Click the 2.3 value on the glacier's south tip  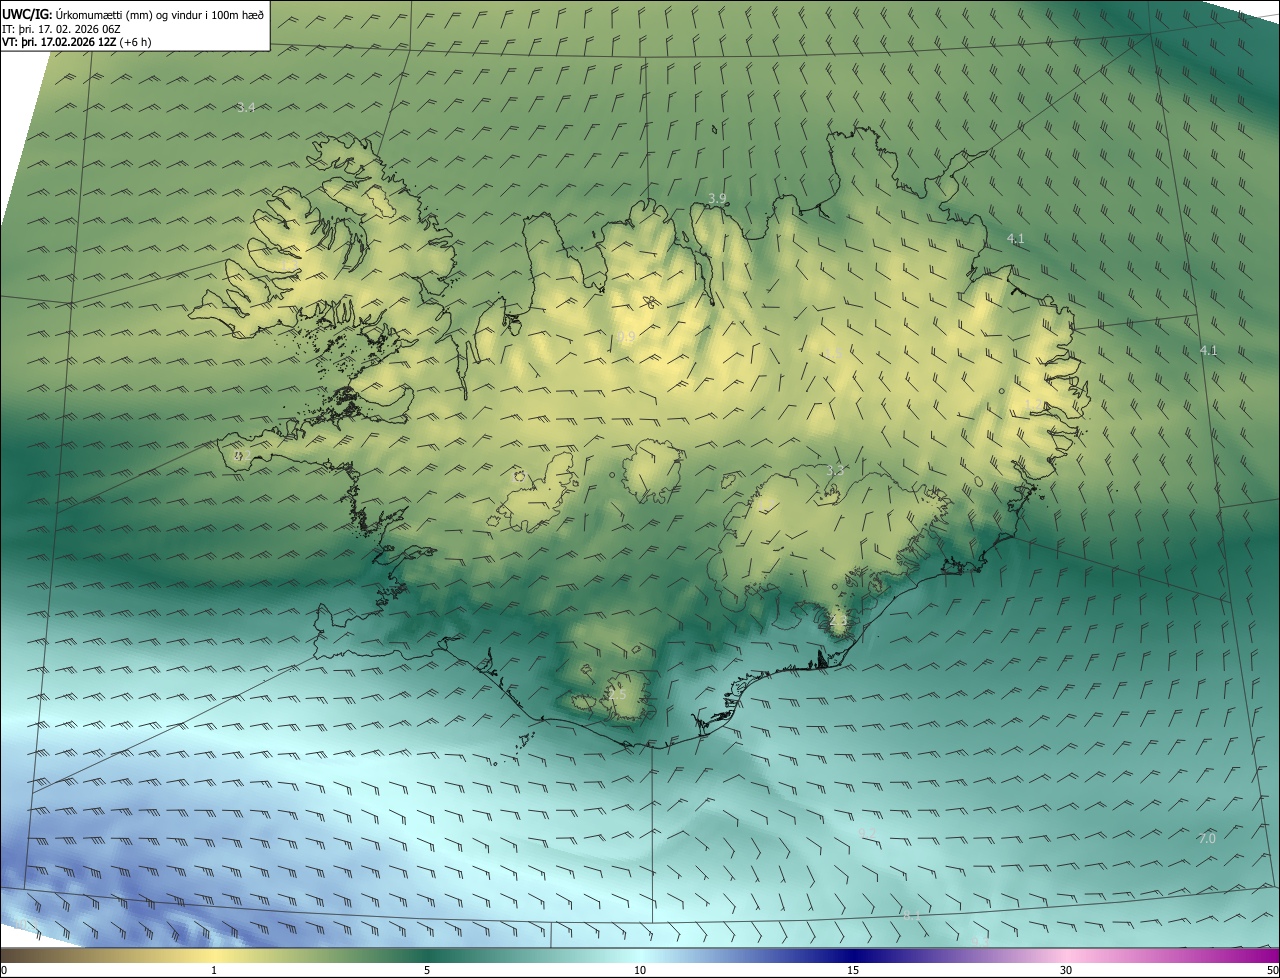pos(838,620)
